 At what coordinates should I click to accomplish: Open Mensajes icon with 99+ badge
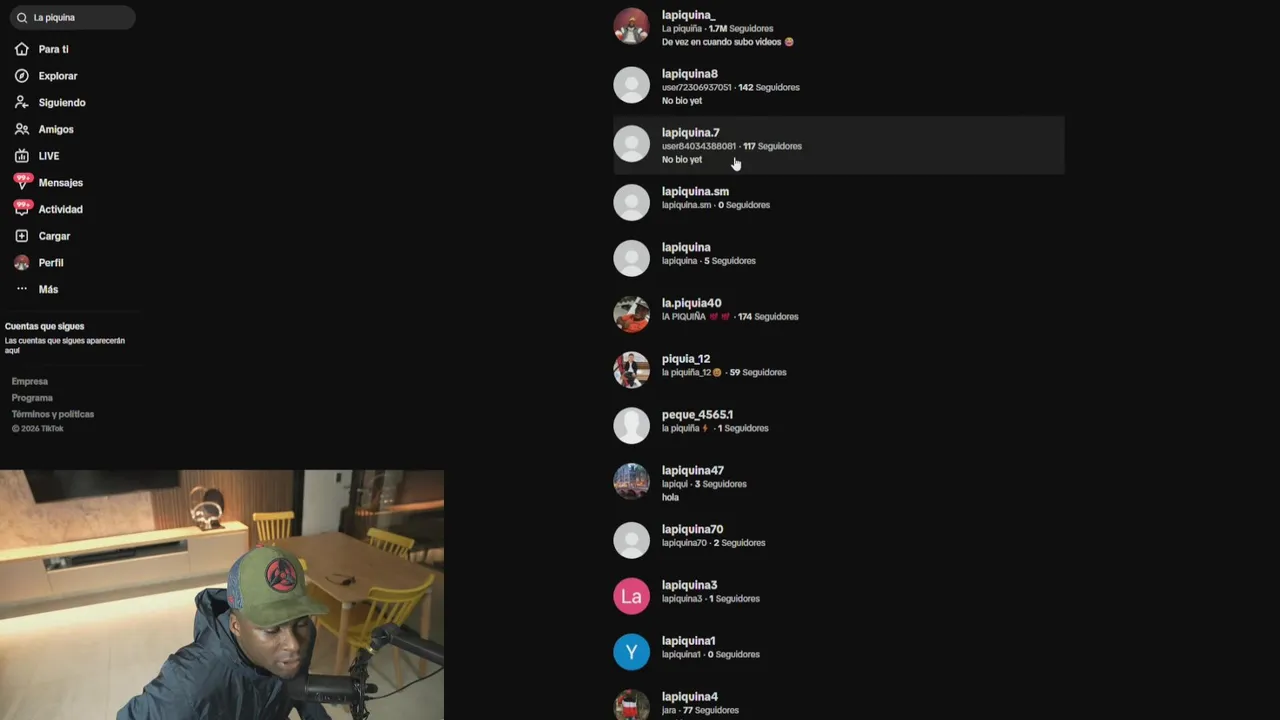[x=22, y=182]
